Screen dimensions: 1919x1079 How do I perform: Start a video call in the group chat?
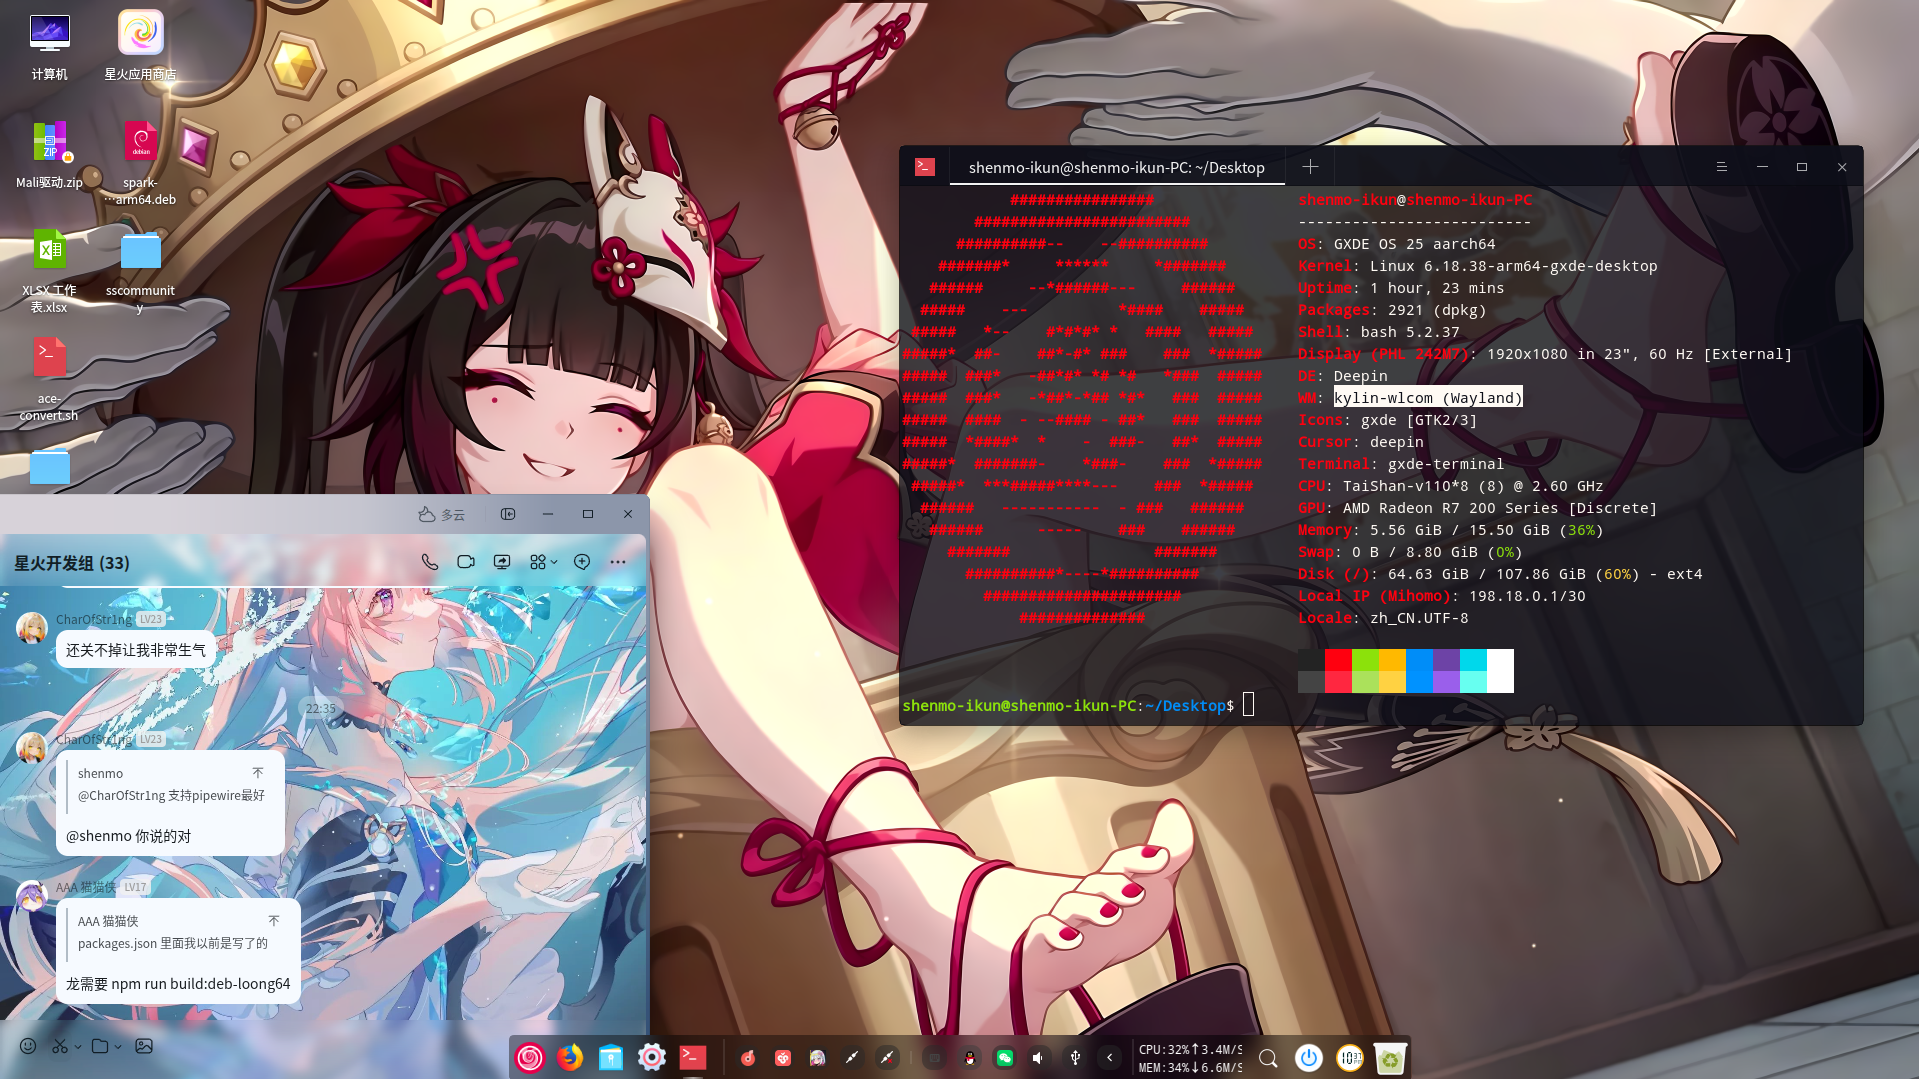point(466,562)
